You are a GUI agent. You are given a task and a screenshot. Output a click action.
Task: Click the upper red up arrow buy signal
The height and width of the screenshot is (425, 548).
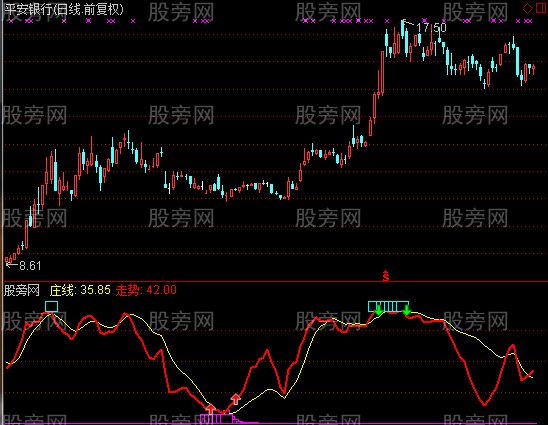(x=236, y=399)
